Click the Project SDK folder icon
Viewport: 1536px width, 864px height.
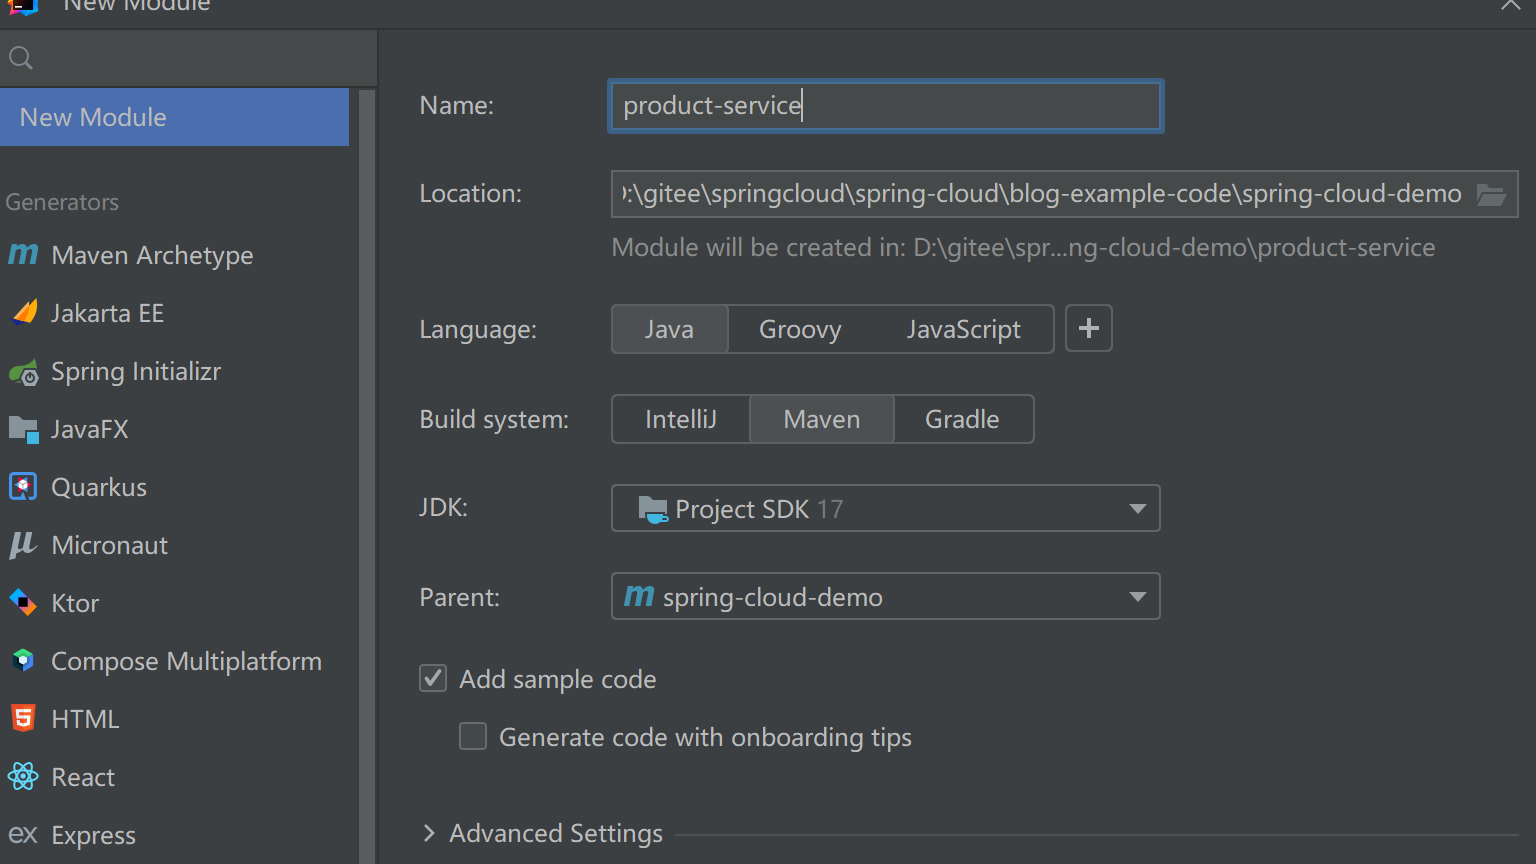(653, 509)
